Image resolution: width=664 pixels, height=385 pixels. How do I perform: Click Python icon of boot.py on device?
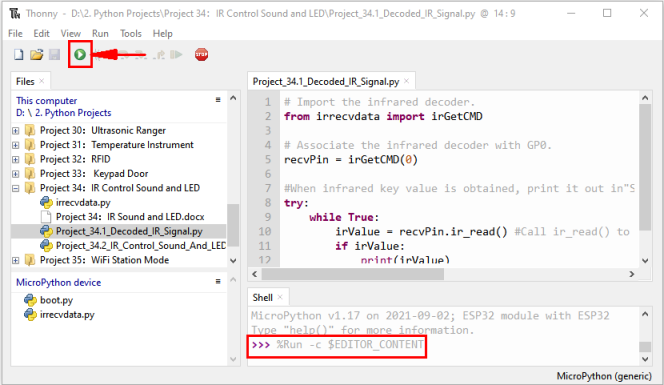pos(30,300)
